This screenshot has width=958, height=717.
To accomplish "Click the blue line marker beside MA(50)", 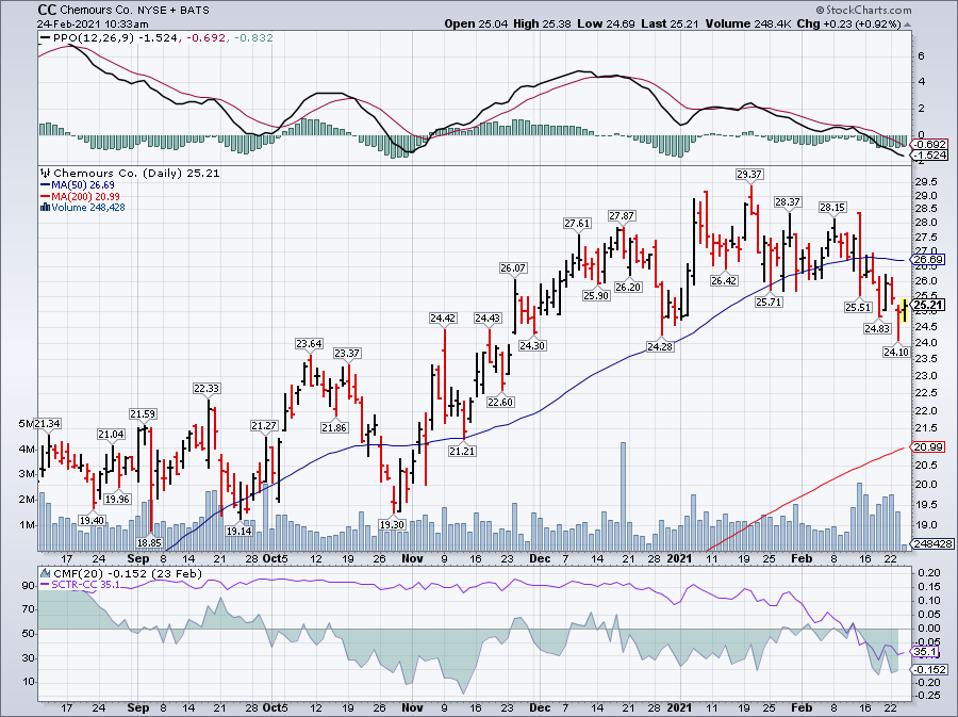I will [x=45, y=185].
